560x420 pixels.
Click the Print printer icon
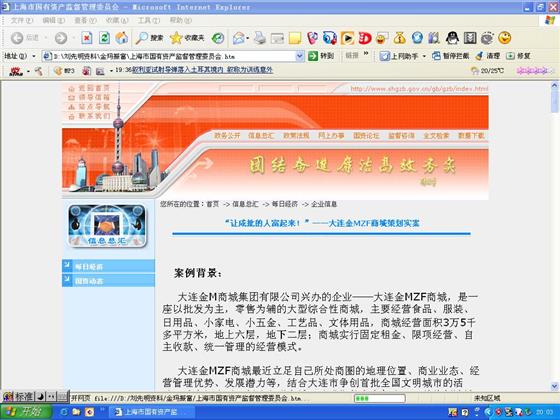pos(260,38)
